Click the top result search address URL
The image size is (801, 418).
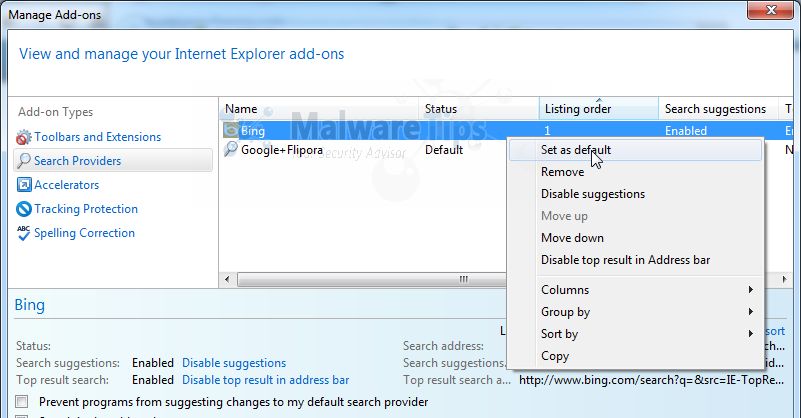pos(651,380)
